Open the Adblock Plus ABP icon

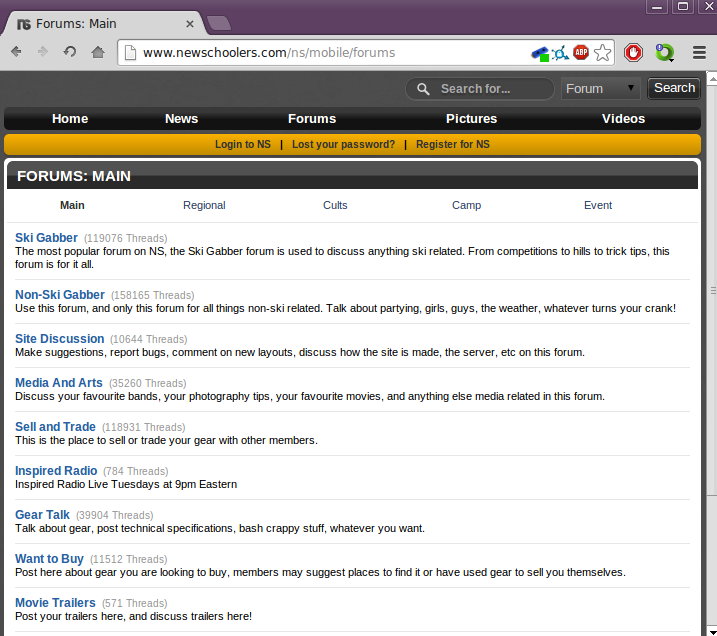pos(581,53)
